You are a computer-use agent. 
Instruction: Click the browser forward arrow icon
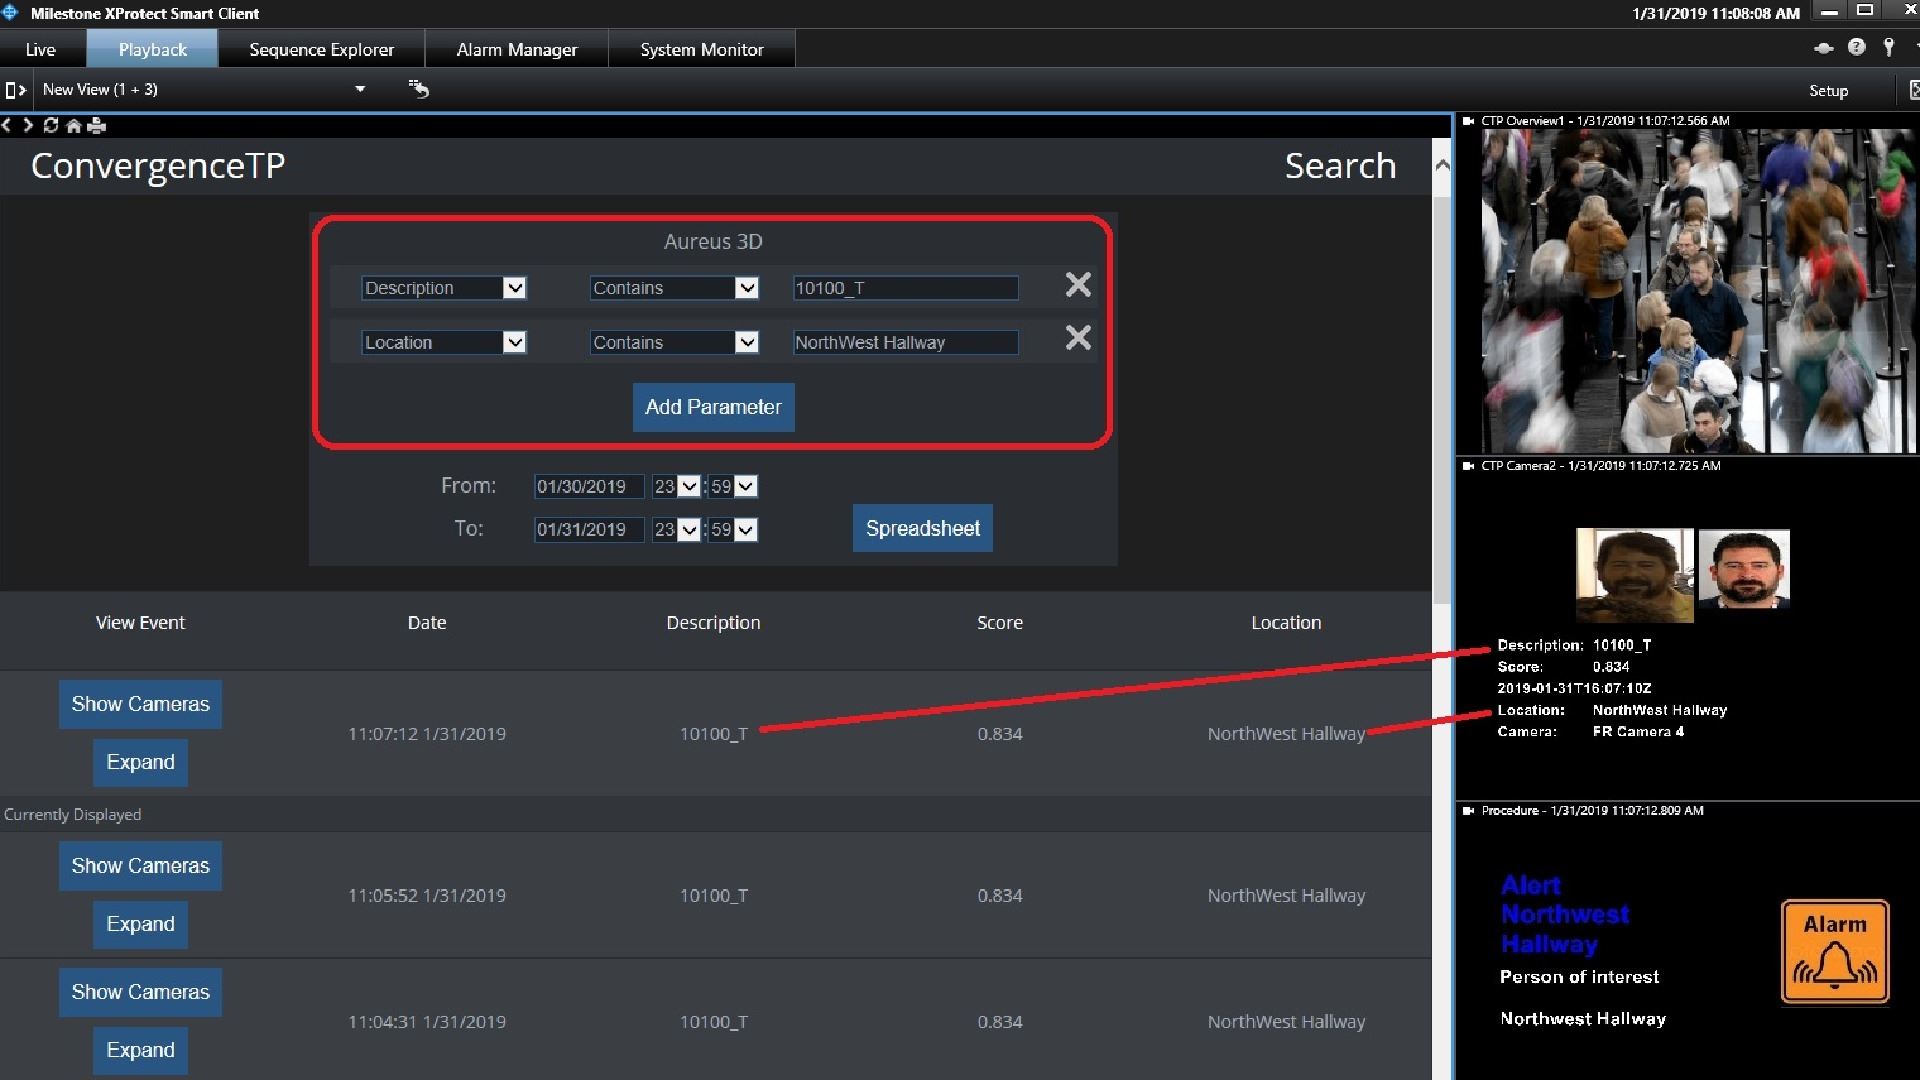pos(28,125)
